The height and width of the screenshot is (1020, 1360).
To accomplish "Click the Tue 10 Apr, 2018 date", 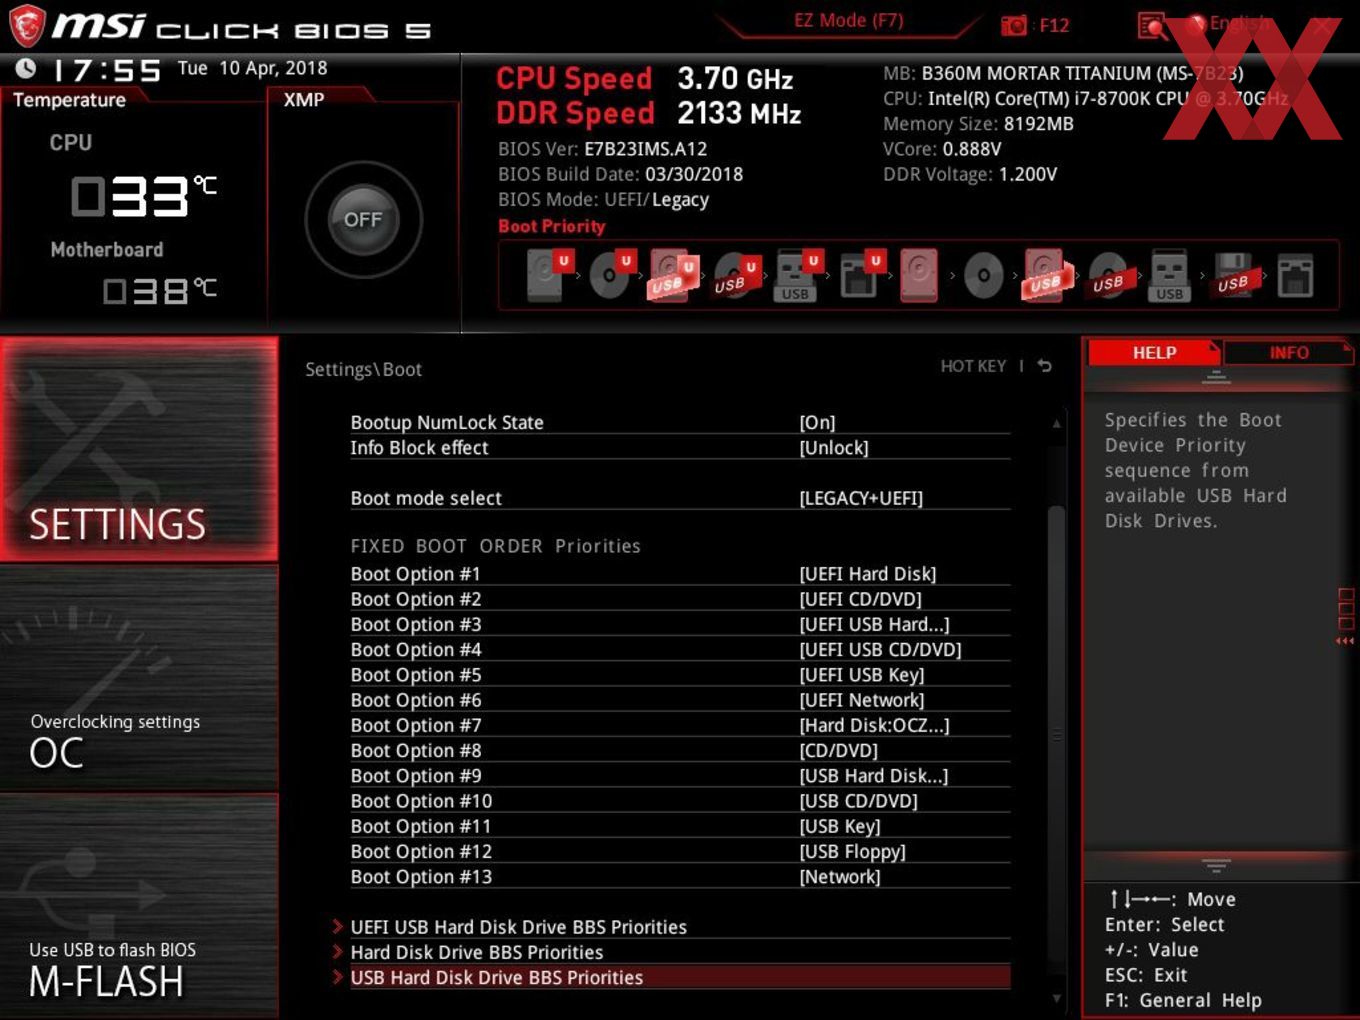I will click(x=252, y=68).
